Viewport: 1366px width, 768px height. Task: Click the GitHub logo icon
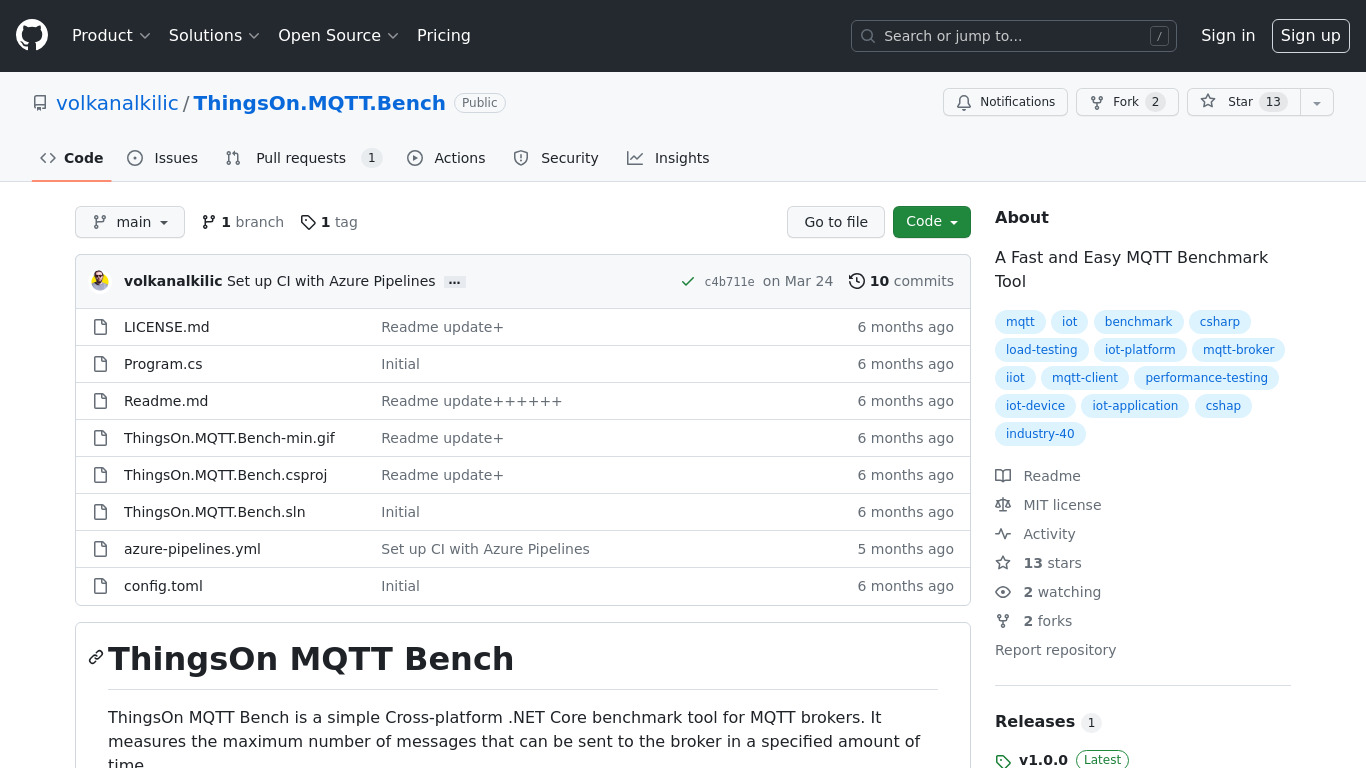[32, 35]
